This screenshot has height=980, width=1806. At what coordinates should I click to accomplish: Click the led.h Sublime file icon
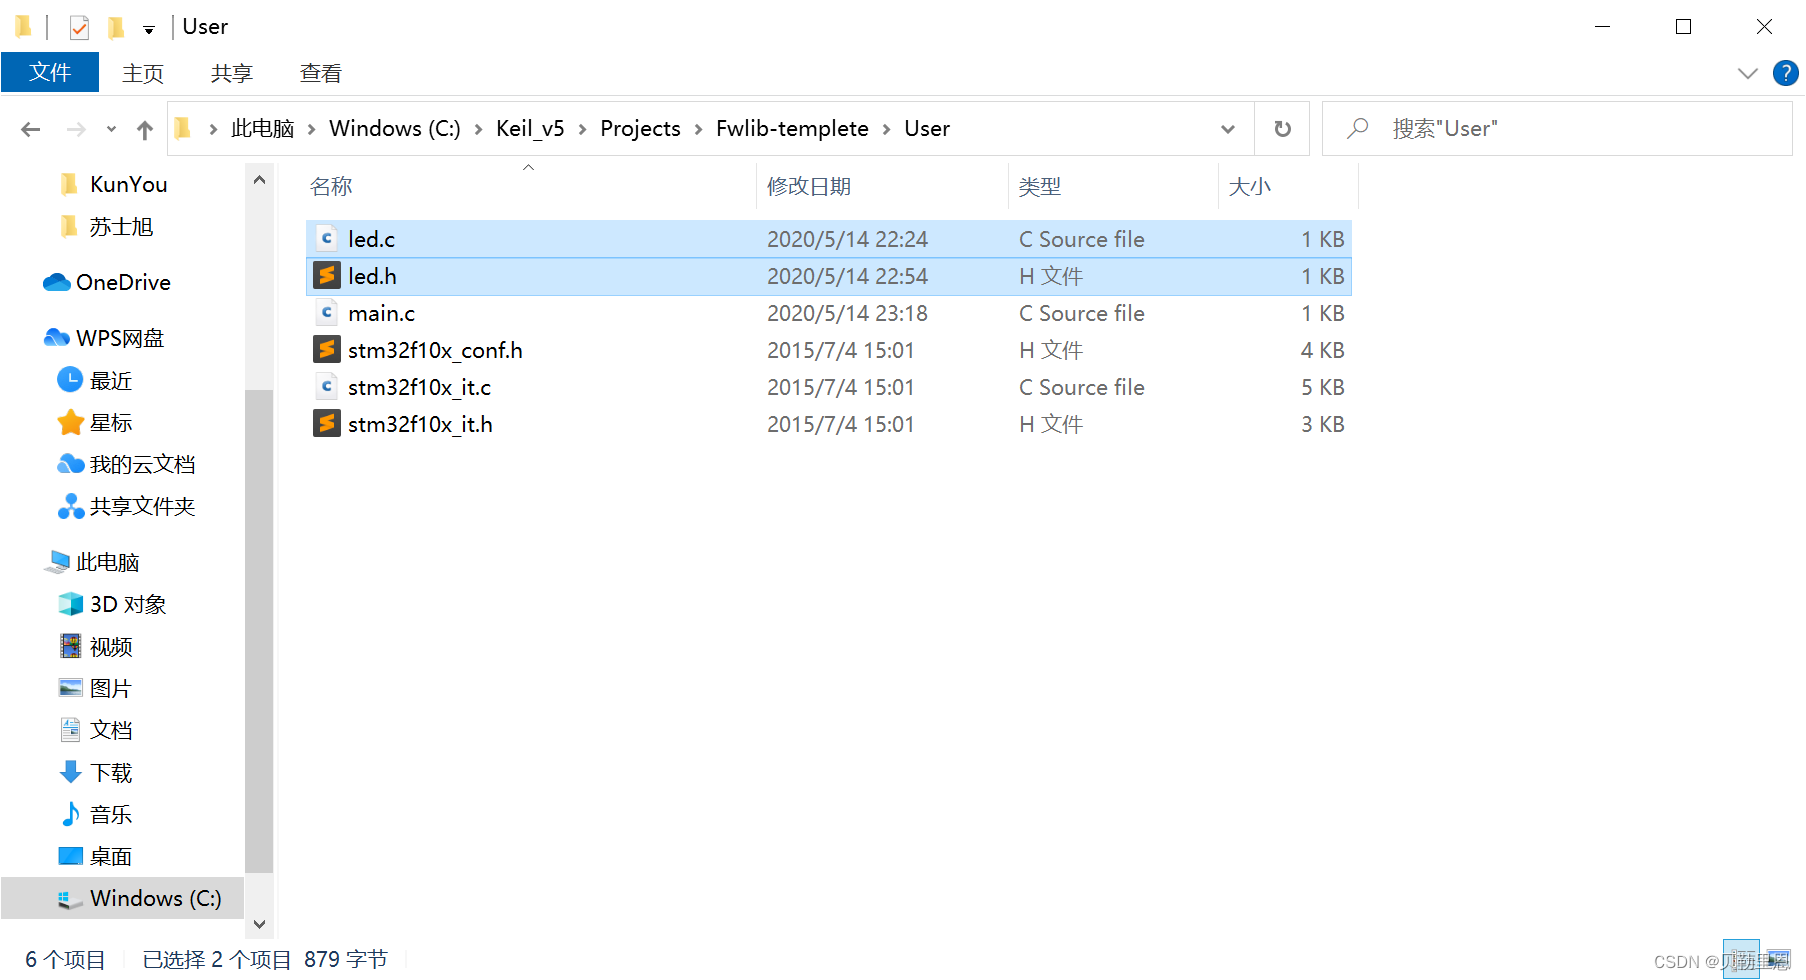(327, 276)
